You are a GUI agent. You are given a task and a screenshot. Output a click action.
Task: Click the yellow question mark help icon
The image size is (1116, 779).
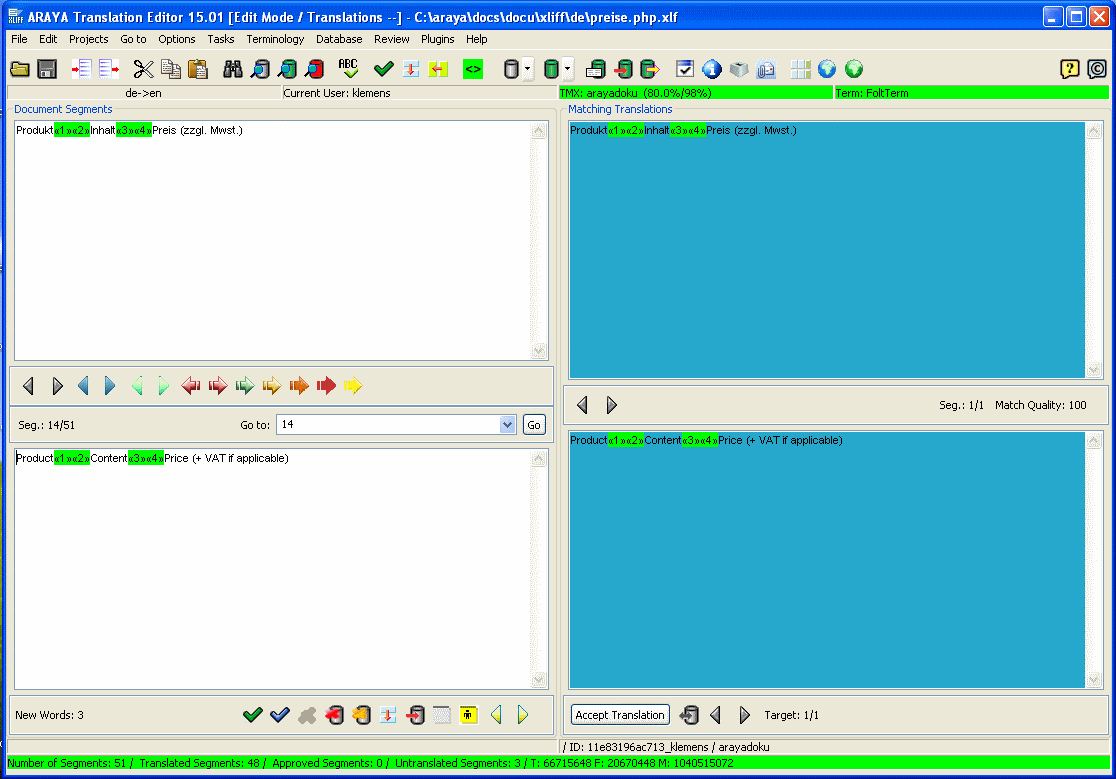click(1070, 69)
